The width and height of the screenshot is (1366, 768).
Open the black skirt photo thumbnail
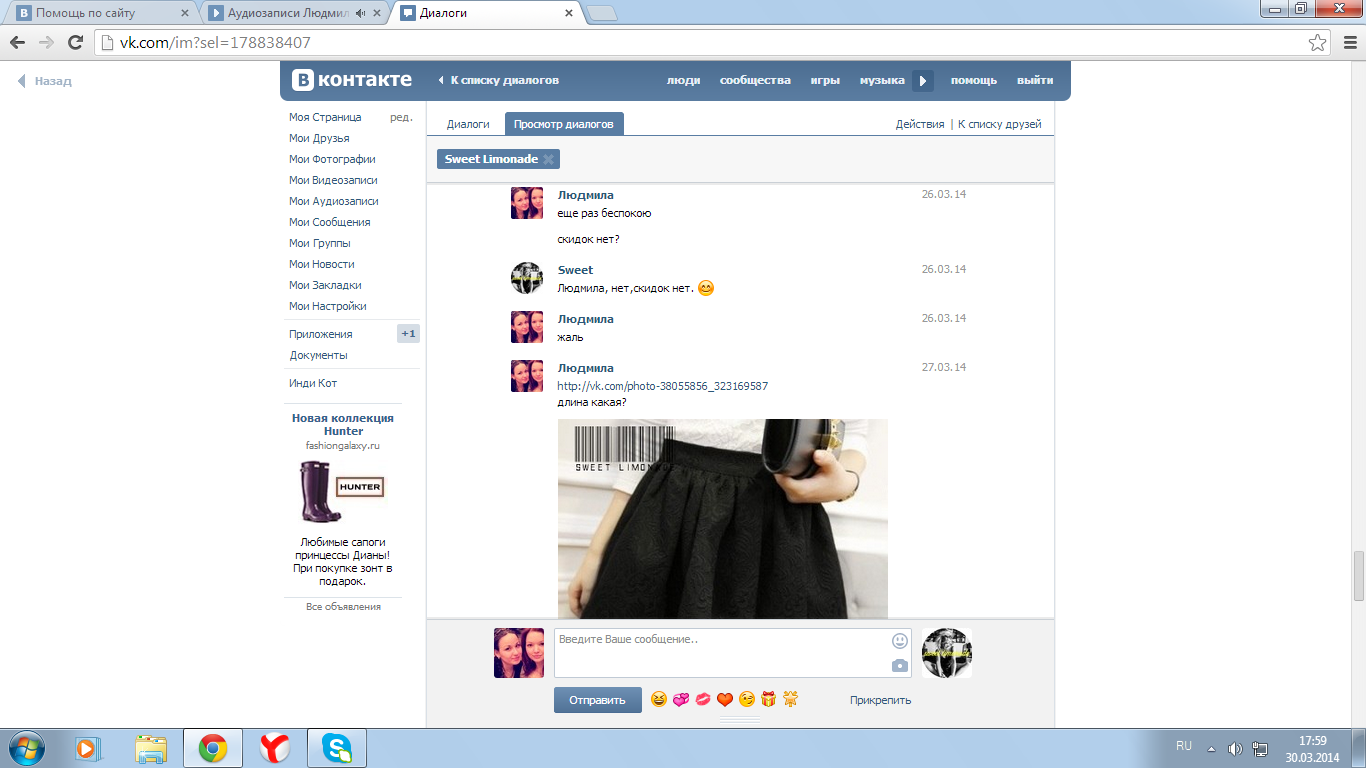coord(722,518)
